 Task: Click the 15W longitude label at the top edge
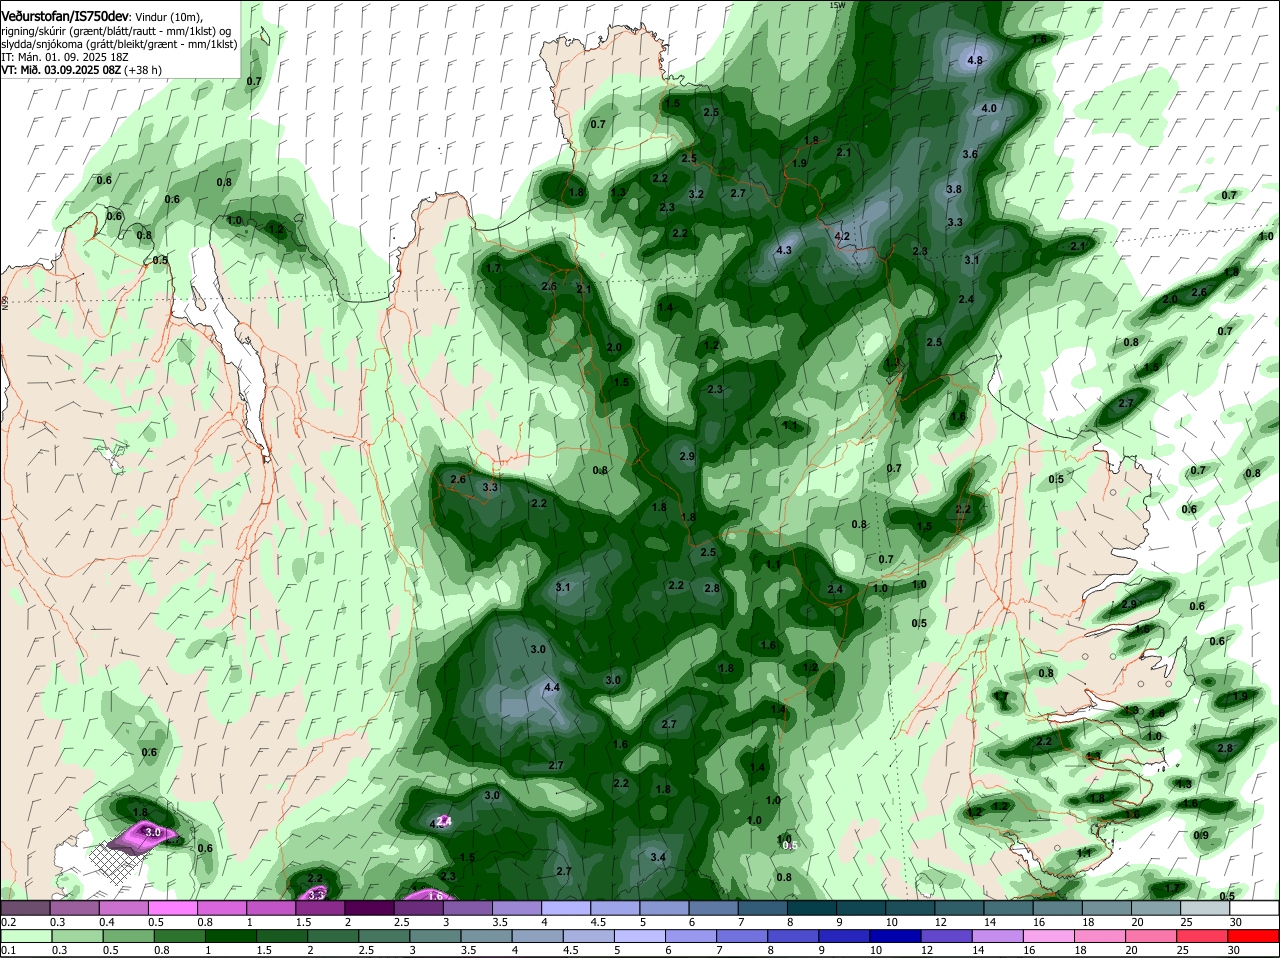838,5
